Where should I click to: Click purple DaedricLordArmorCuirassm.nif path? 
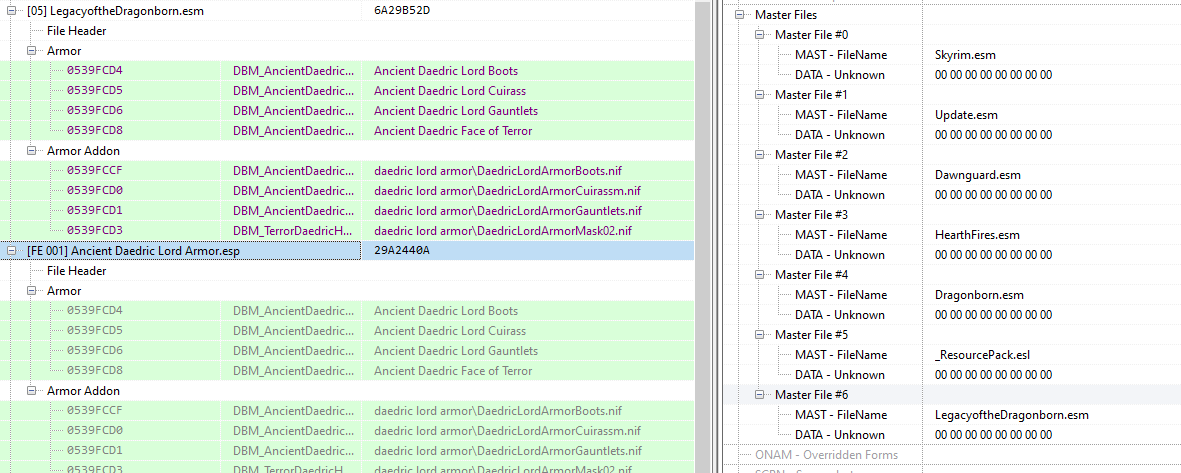(507, 191)
